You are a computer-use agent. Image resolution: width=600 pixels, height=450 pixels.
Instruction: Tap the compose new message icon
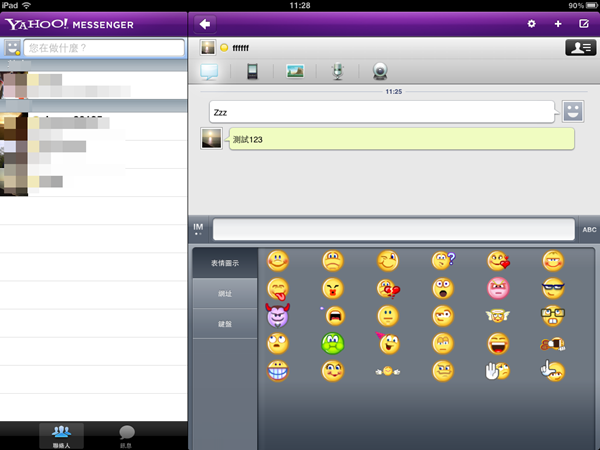coord(584,24)
